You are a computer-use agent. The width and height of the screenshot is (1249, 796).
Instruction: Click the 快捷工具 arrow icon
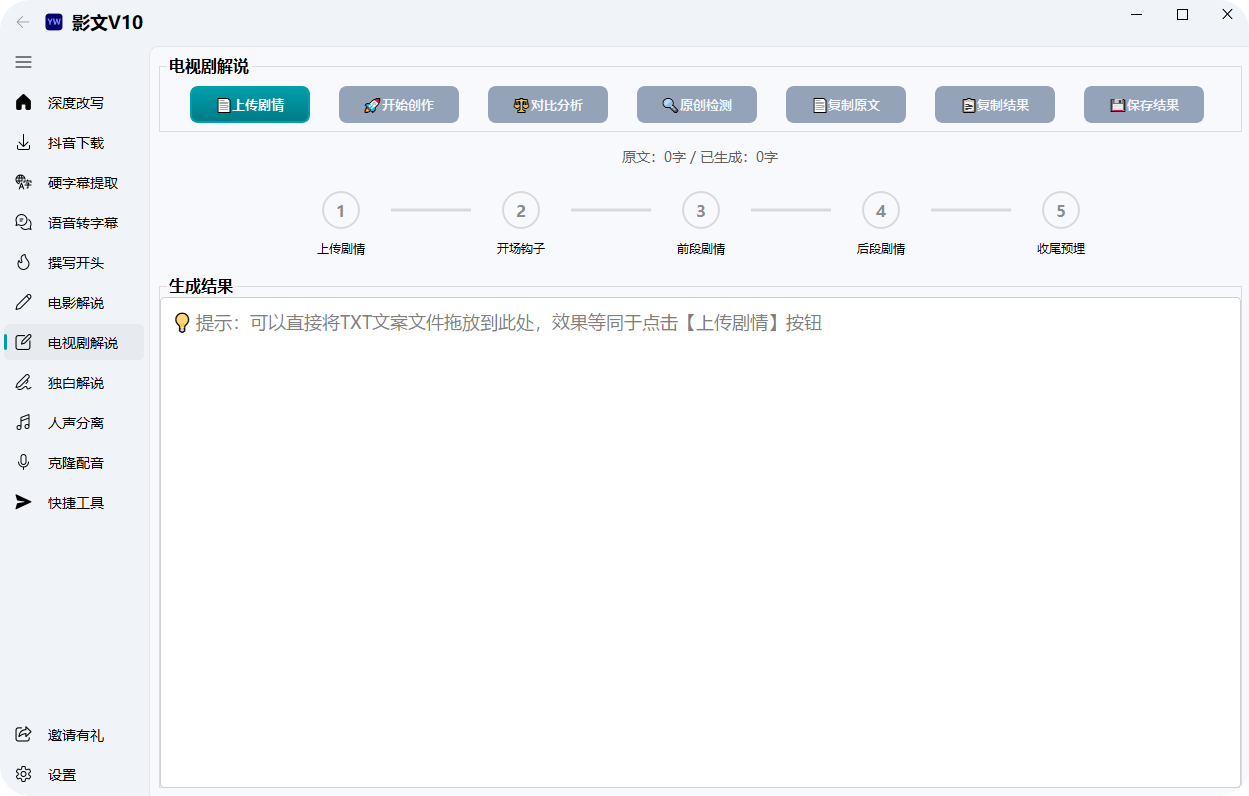click(23, 502)
